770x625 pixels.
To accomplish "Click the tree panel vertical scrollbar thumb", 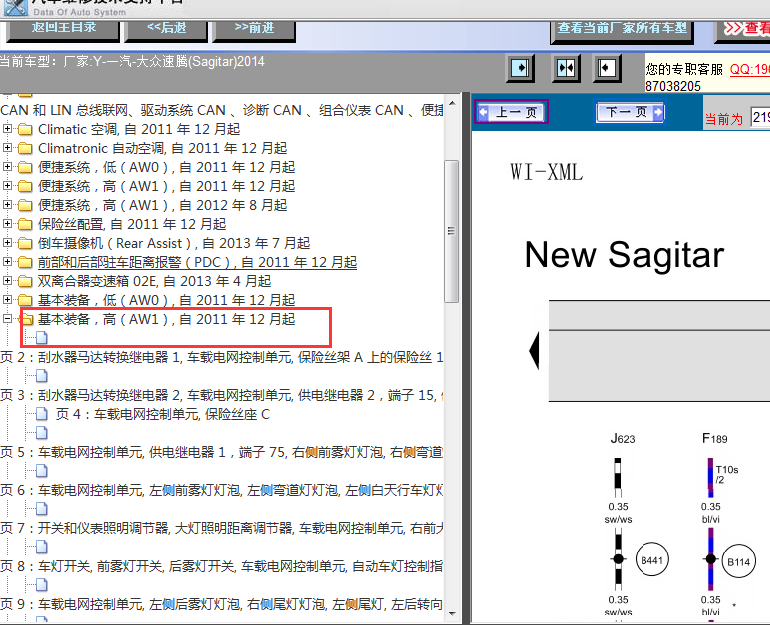I will tap(451, 231).
